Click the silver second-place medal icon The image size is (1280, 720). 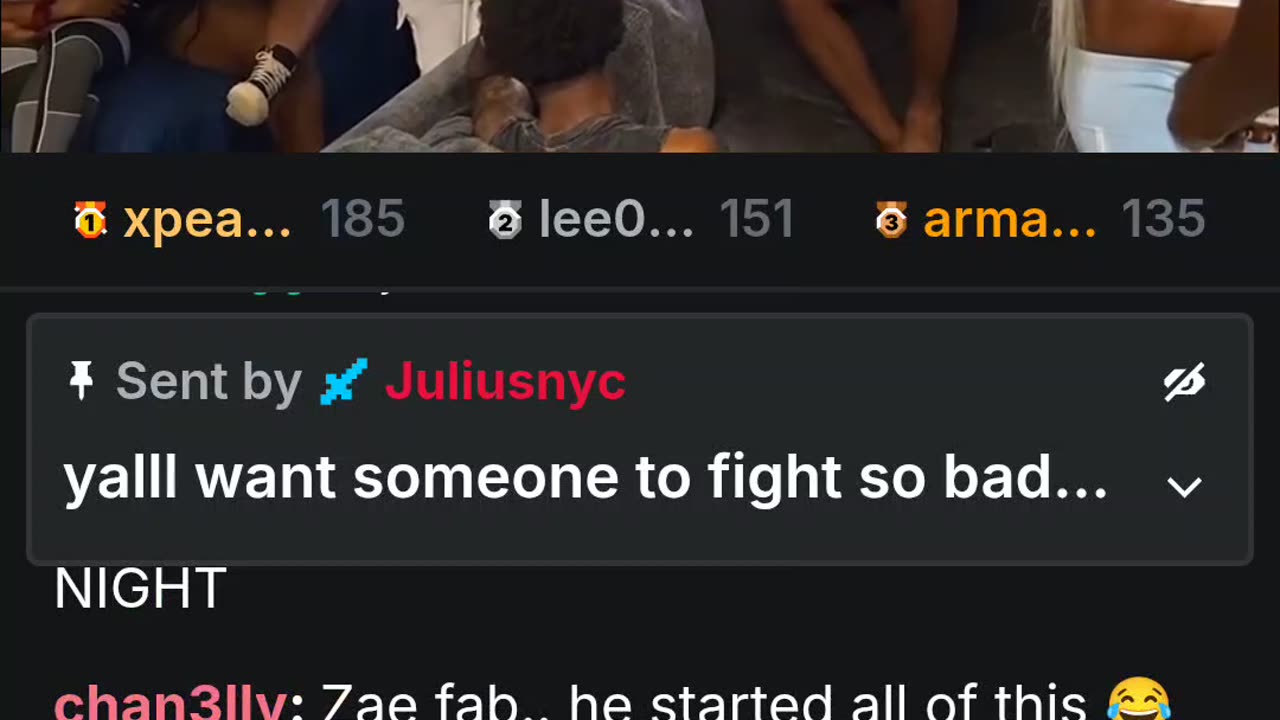pos(505,220)
